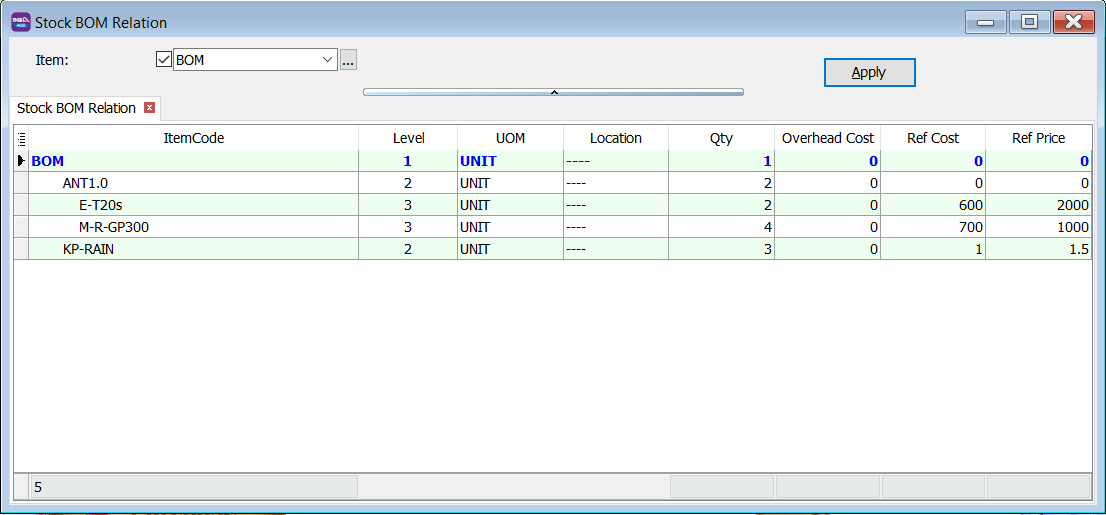1106x515 pixels.
Task: Click the Item combo box text field
Action: [245, 61]
